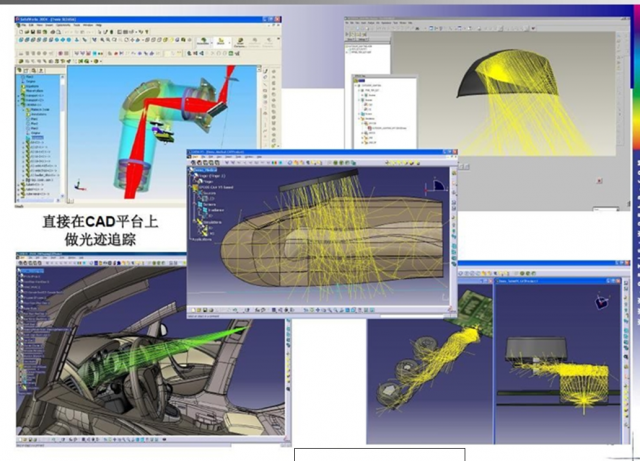Click the CATIA compass in head model window
The image size is (640, 461).
click(436, 186)
